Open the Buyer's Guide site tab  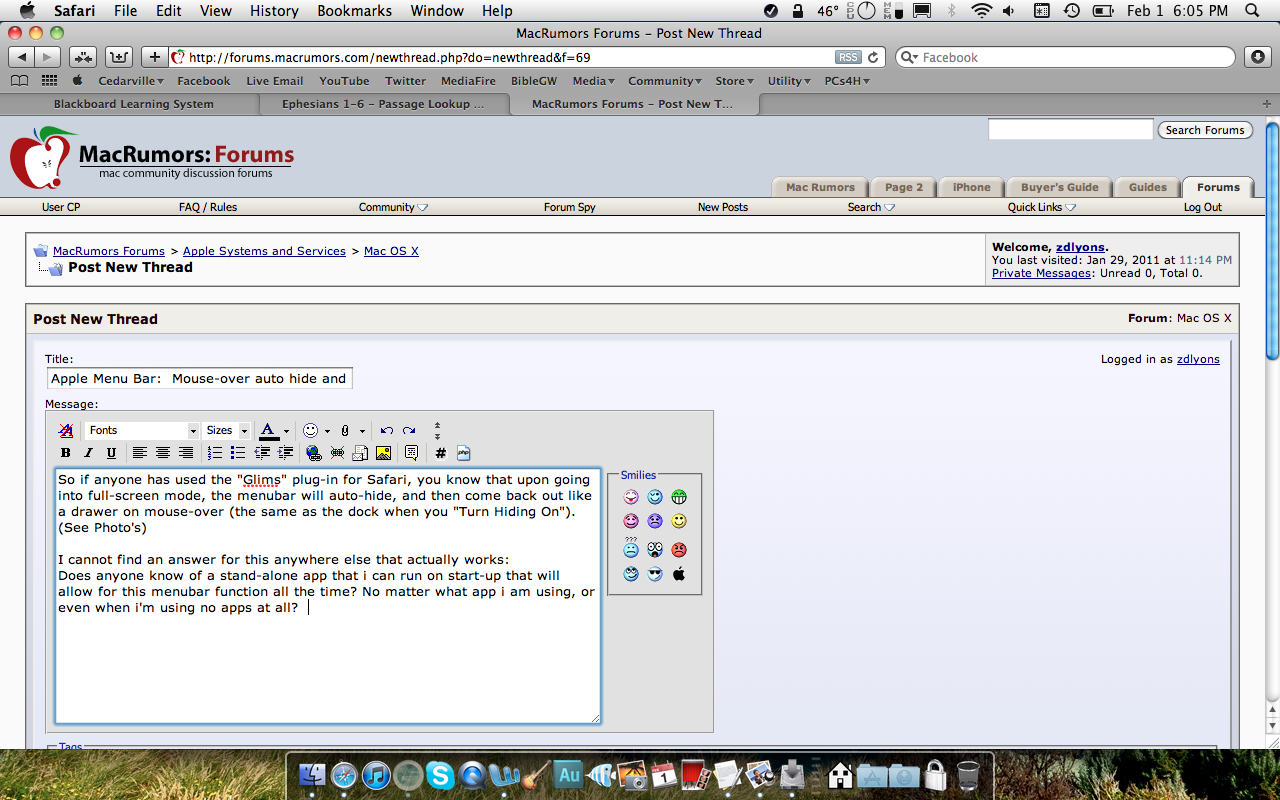pyautogui.click(x=1059, y=187)
